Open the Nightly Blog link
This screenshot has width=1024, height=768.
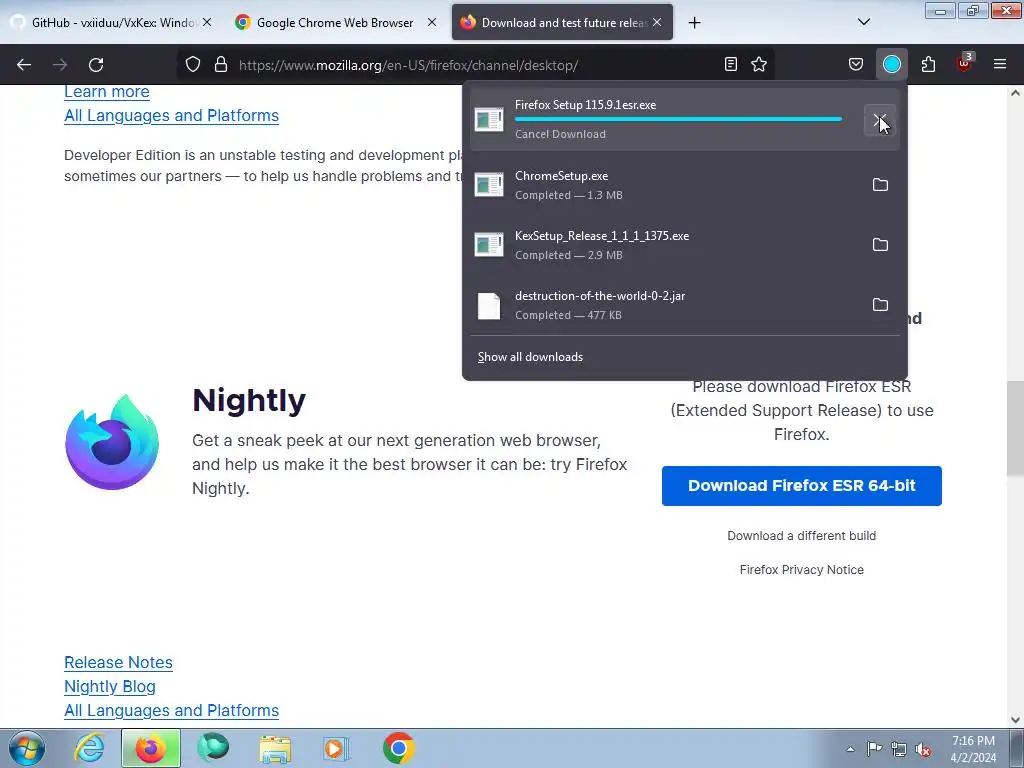(x=110, y=686)
